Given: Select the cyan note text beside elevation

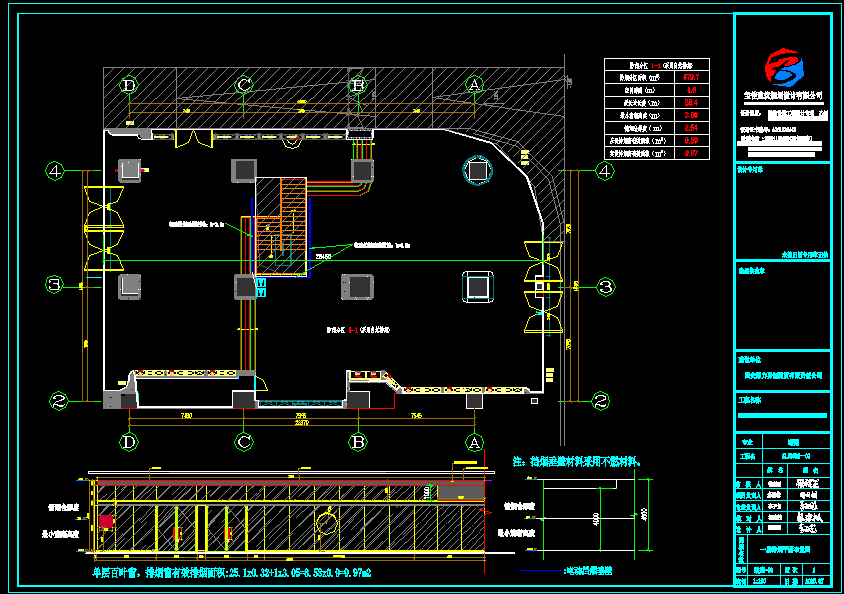Looking at the screenshot, I should tap(576, 461).
